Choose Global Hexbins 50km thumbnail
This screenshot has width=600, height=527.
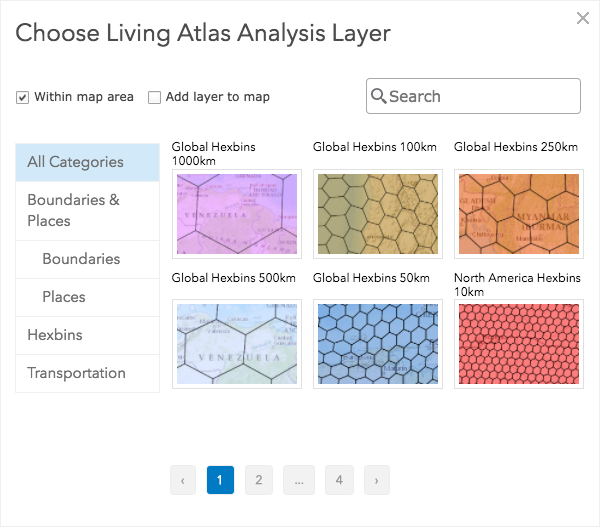point(377,343)
